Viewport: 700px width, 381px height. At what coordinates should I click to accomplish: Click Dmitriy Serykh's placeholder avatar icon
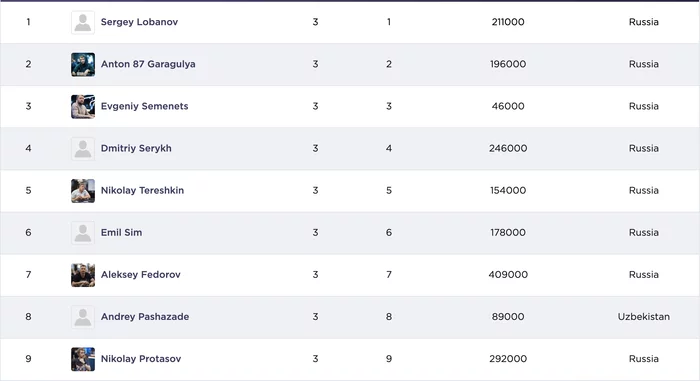pos(83,149)
